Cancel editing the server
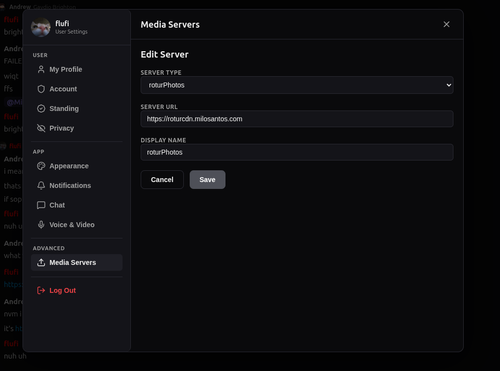The height and width of the screenshot is (371, 500). (162, 180)
